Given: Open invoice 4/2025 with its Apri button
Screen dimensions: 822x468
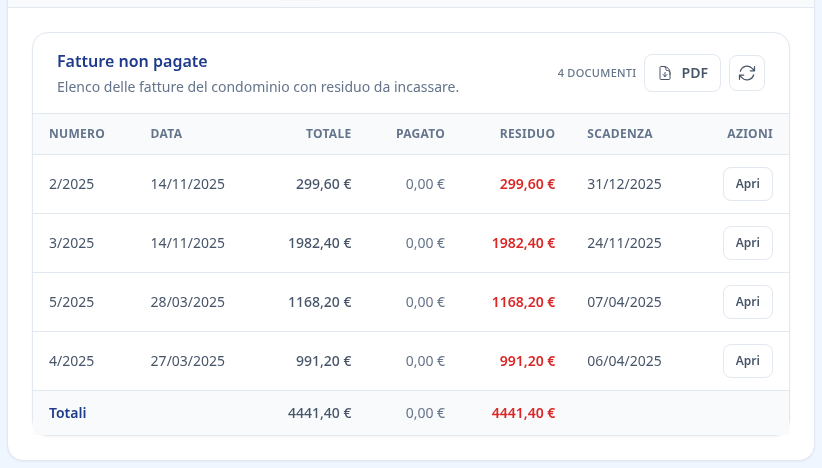Looking at the screenshot, I should (748, 361).
